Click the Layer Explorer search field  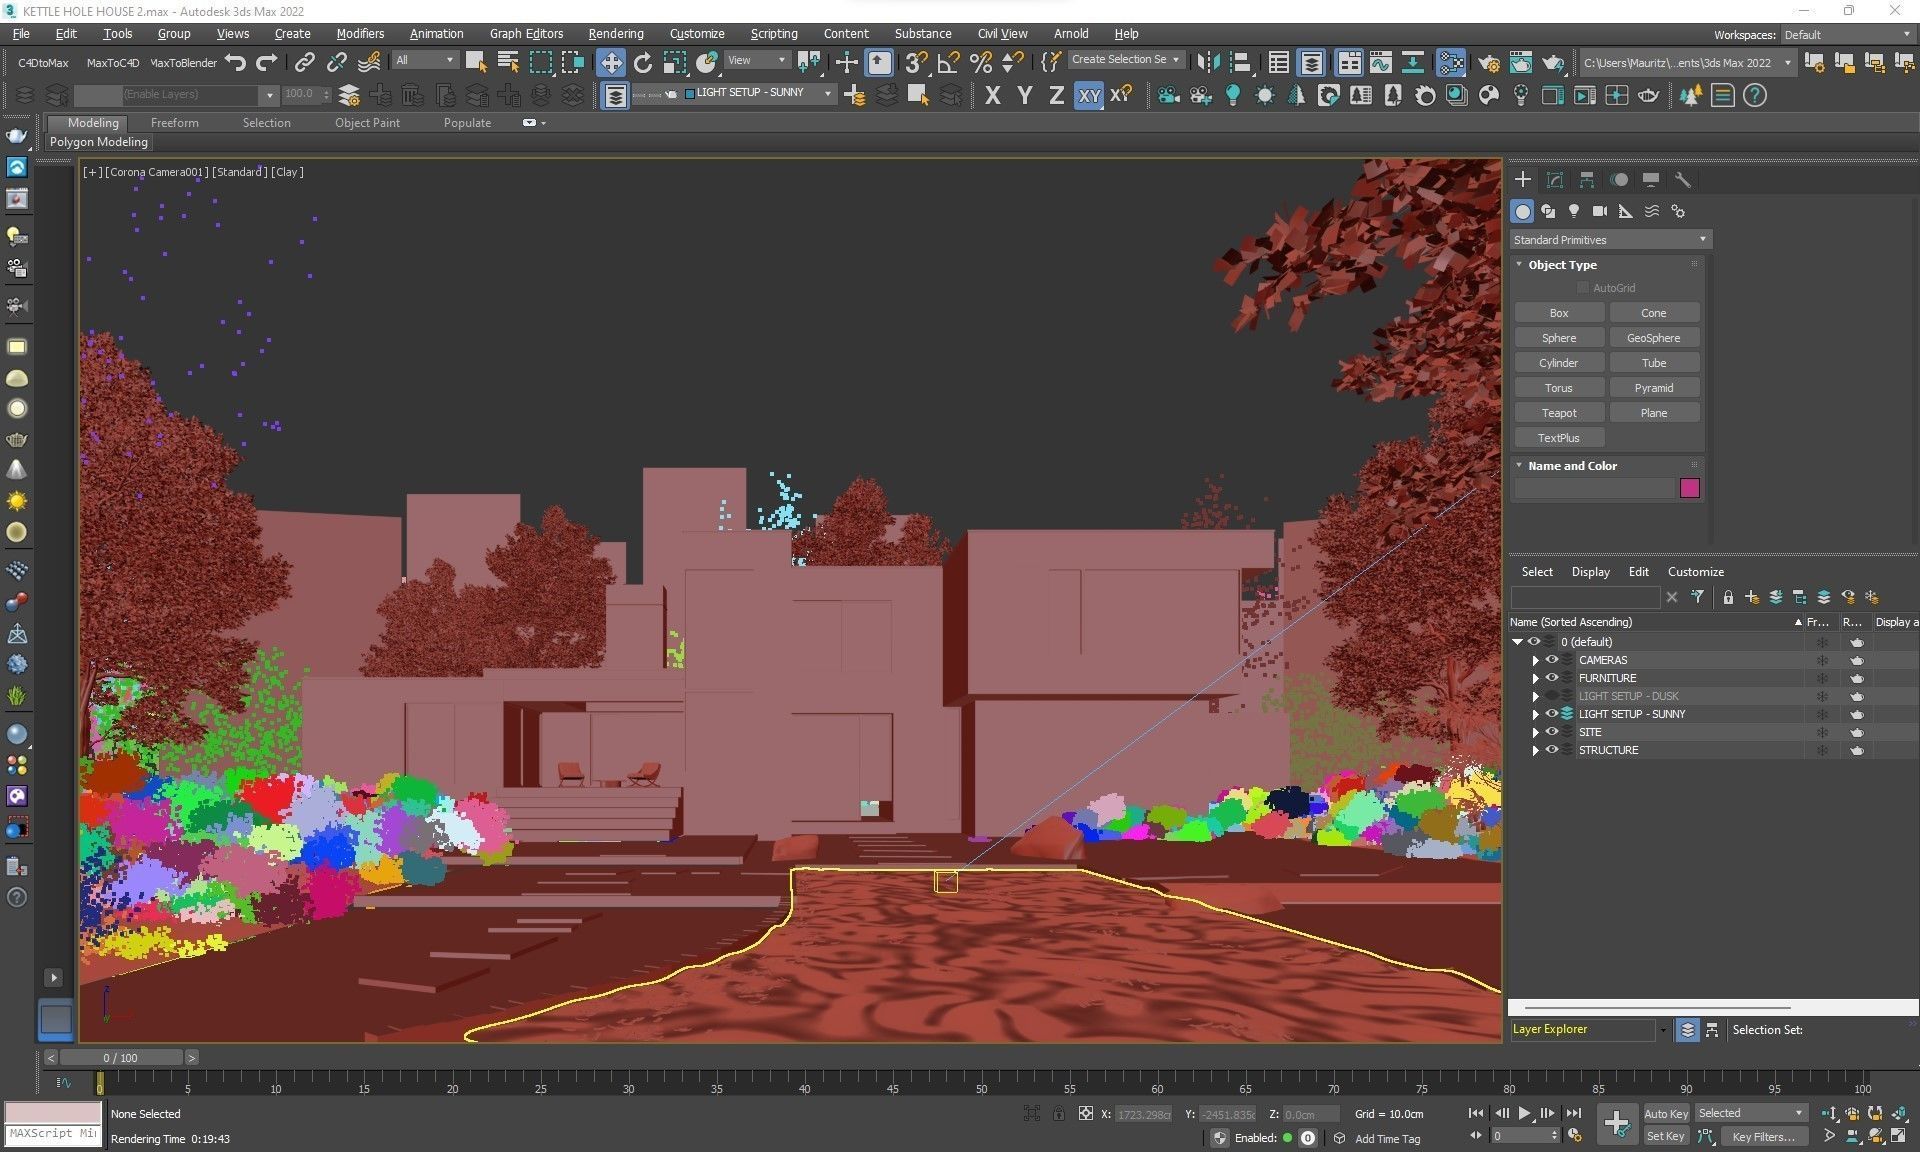click(x=1585, y=597)
